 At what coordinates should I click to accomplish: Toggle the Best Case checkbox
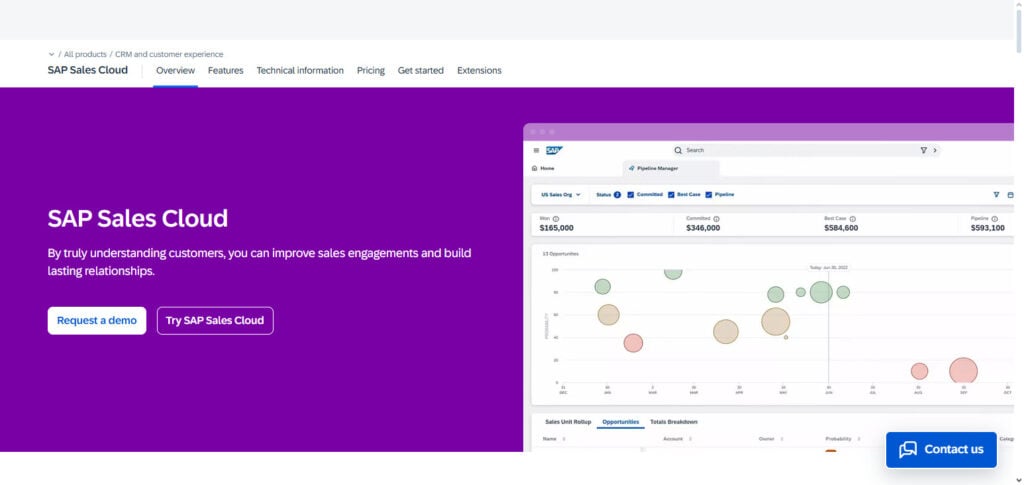click(671, 195)
